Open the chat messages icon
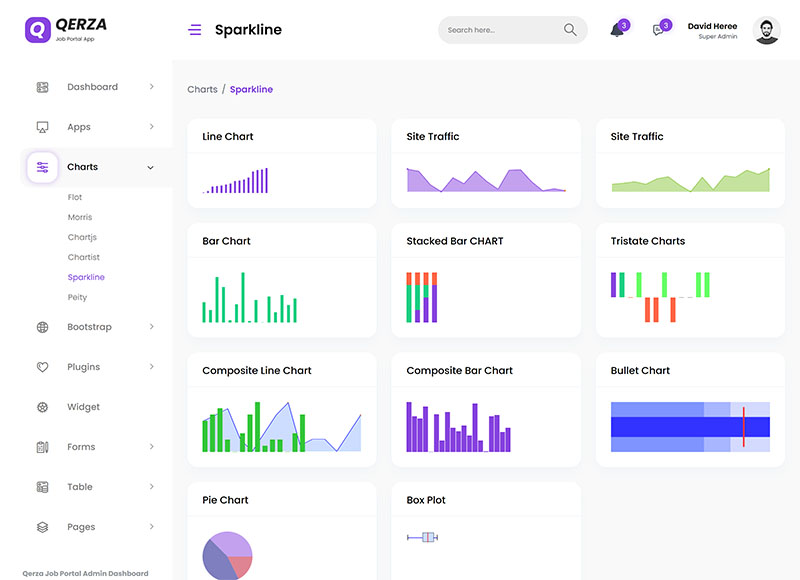Image resolution: width=800 pixels, height=580 pixels. point(658,30)
